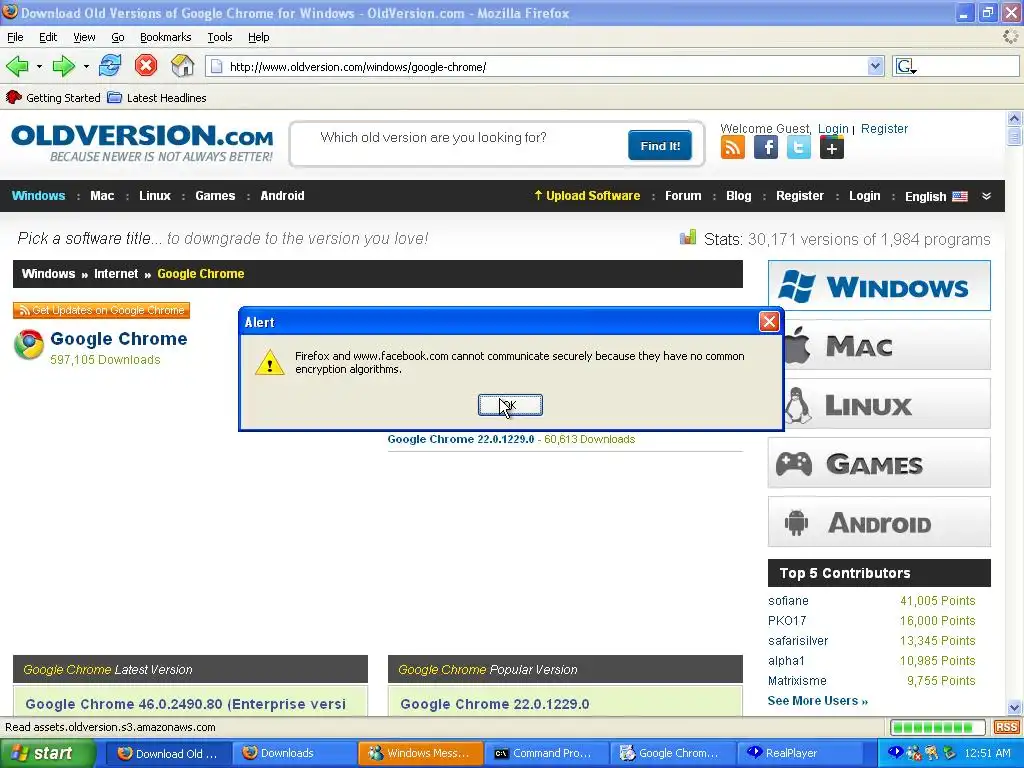Expand the English language dropdown
The image size is (1024, 768).
[936, 197]
